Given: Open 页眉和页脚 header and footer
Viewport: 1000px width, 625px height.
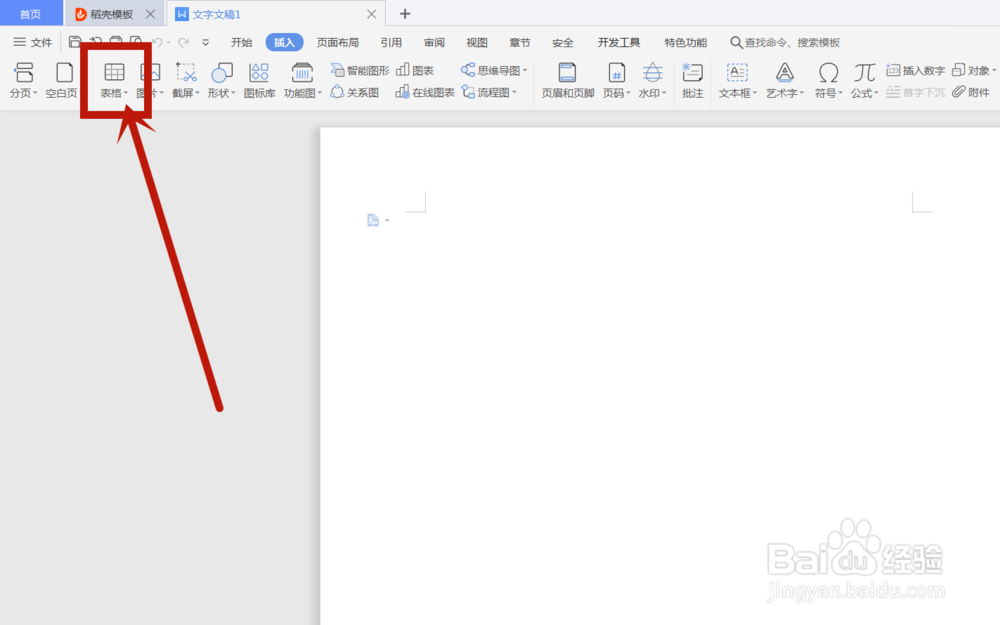Looking at the screenshot, I should tap(568, 80).
